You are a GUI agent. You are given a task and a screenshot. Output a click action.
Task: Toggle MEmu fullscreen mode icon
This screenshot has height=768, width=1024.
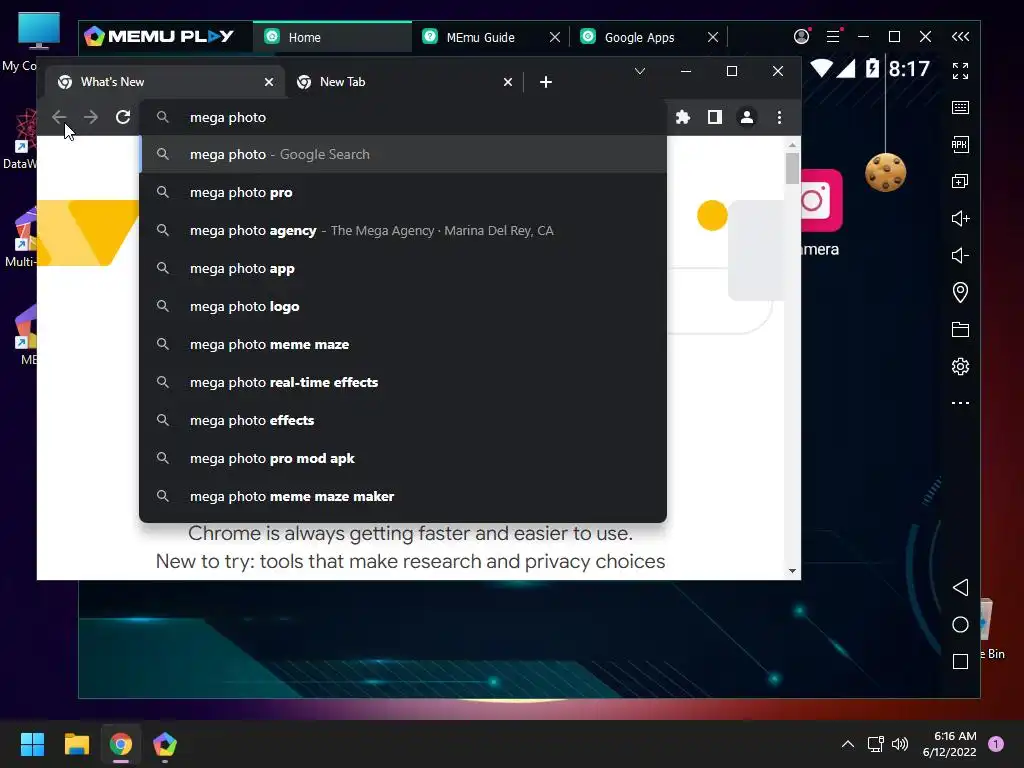pyautogui.click(x=960, y=71)
